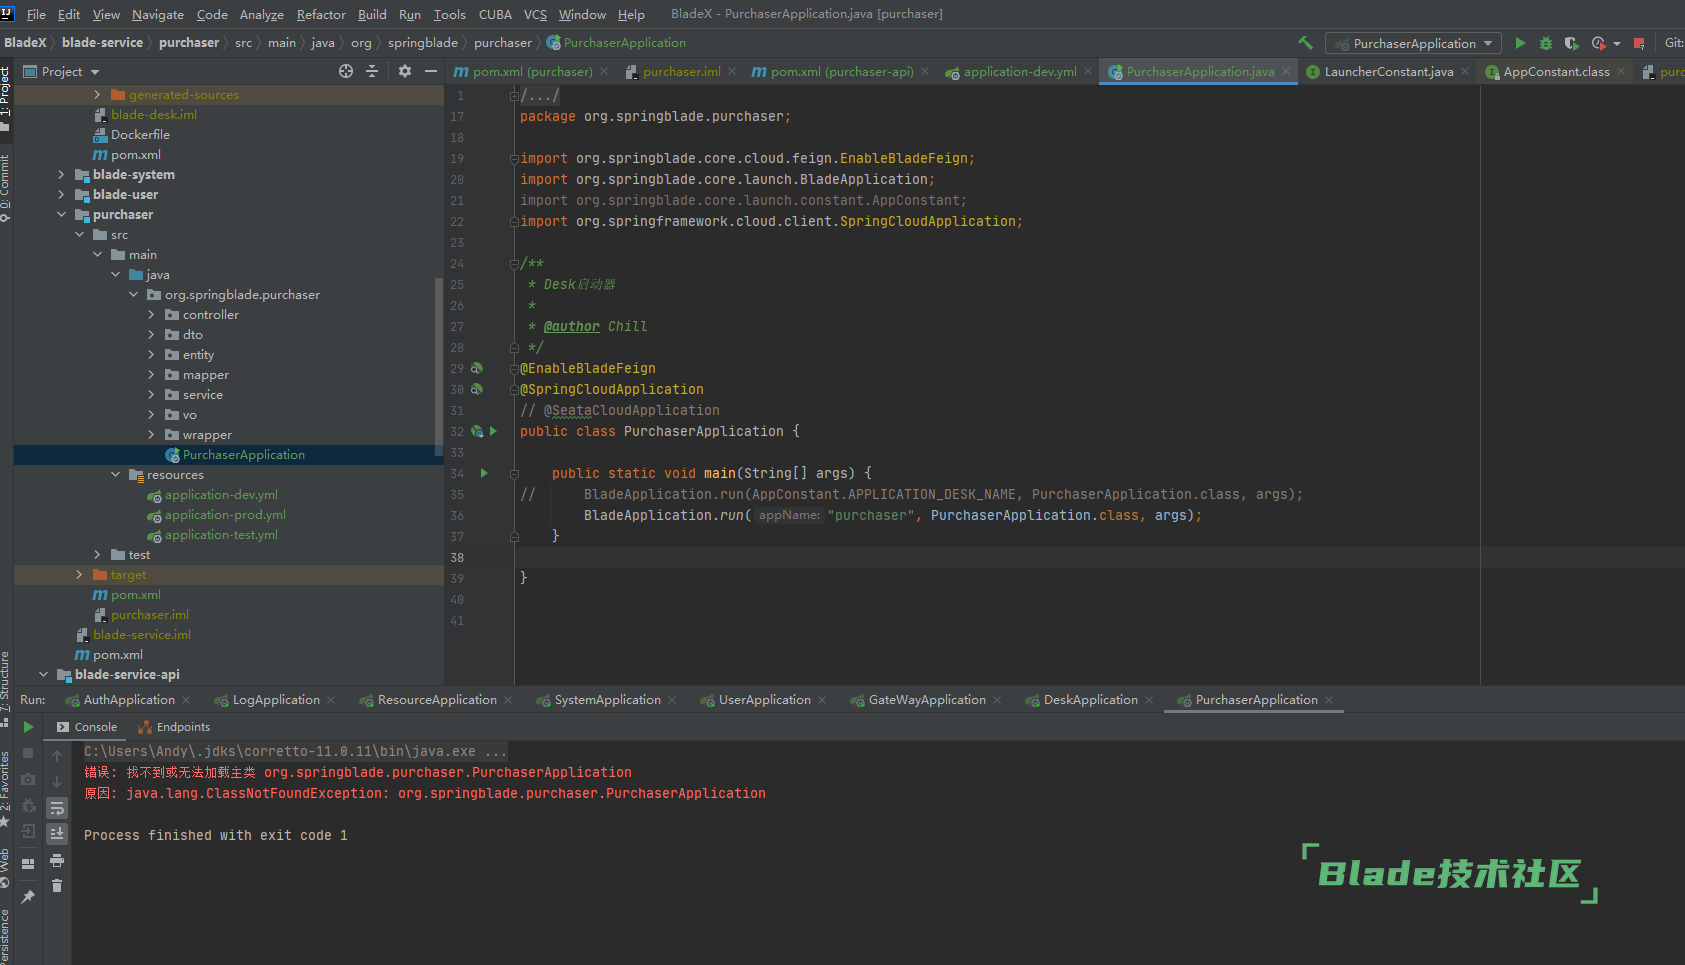Select the Console tab in Run panel
1685x965 pixels.
click(86, 727)
